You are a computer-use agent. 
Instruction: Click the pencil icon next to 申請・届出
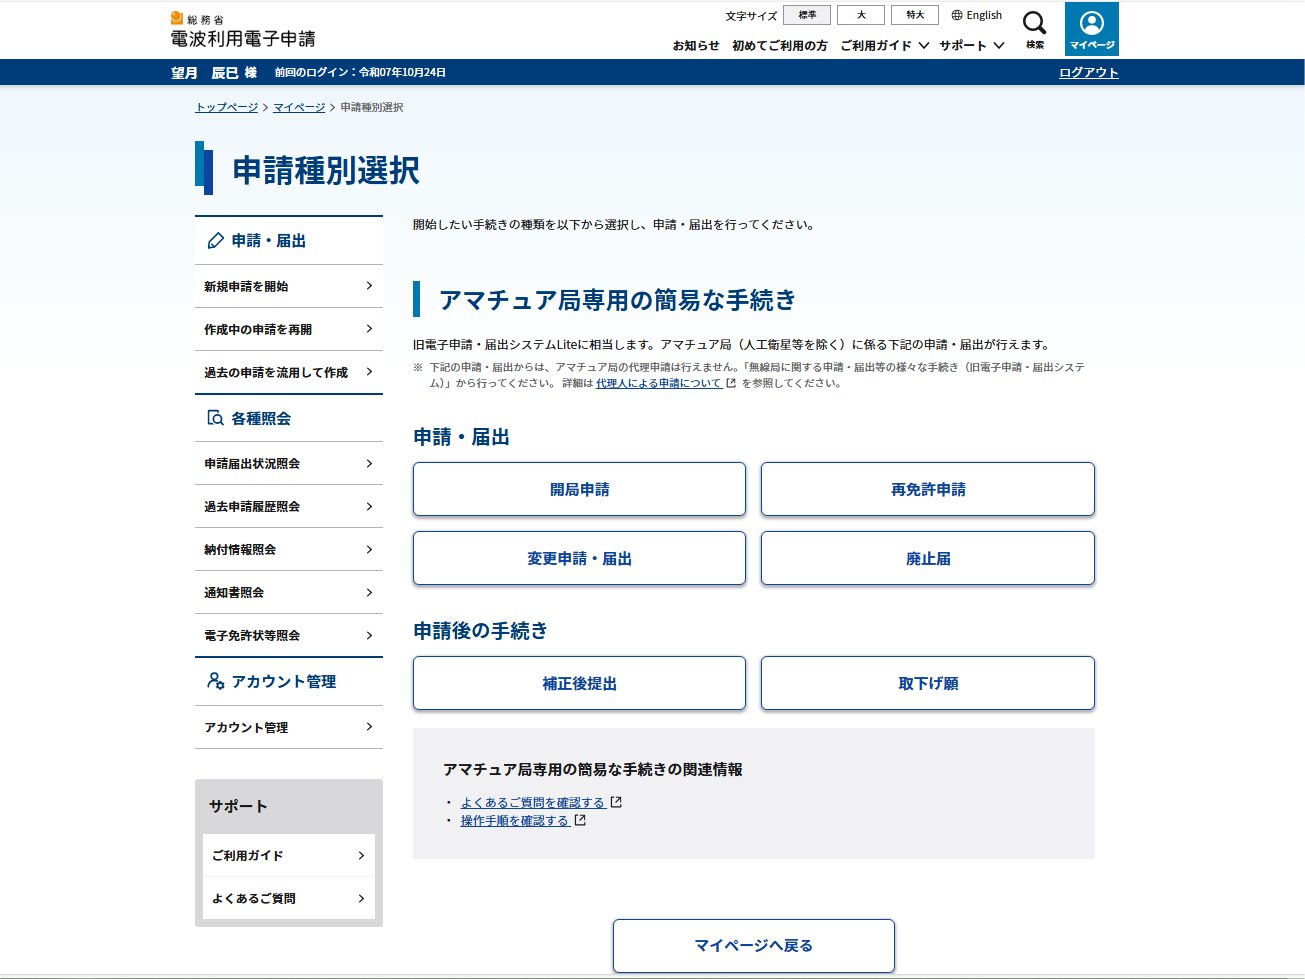click(x=215, y=241)
